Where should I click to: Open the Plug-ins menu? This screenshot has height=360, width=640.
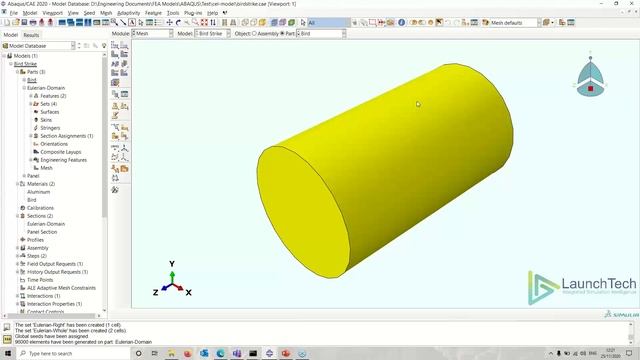click(x=193, y=13)
